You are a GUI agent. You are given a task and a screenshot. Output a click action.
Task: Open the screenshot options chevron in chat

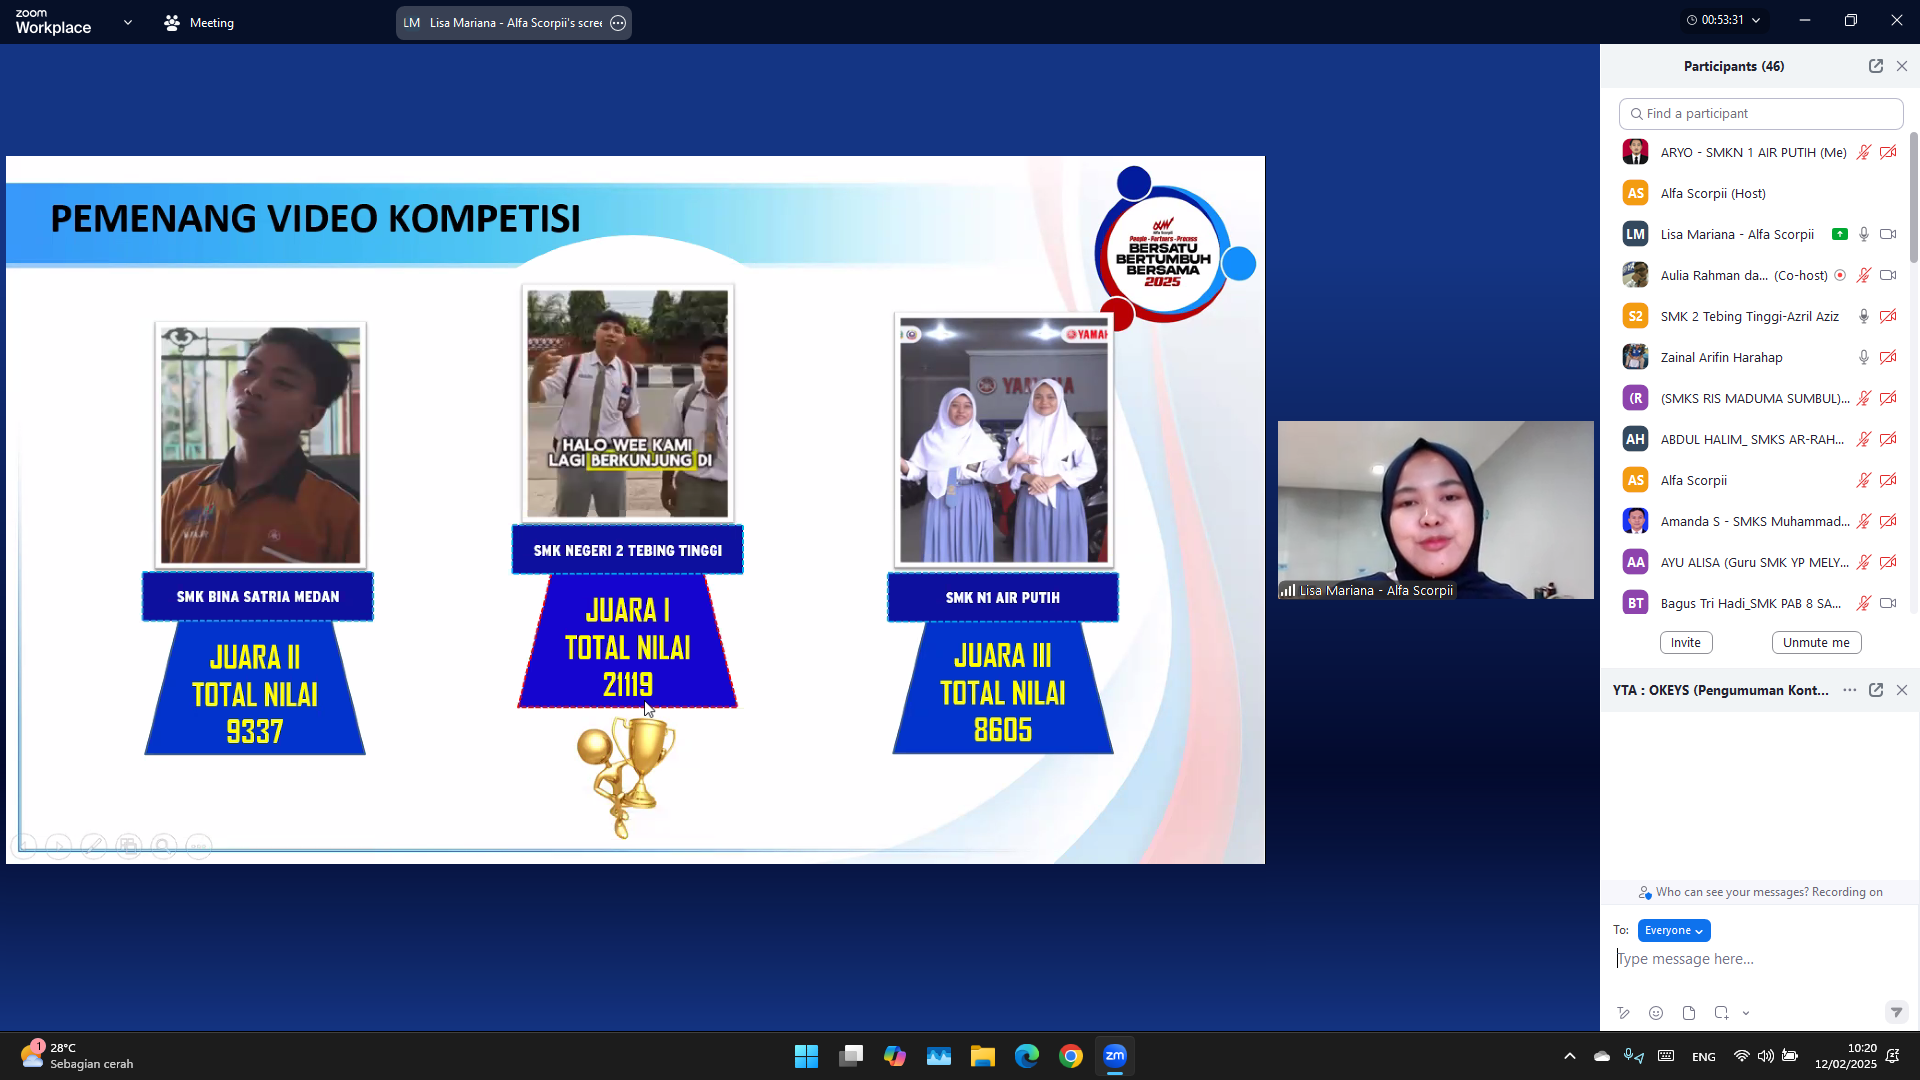(x=1746, y=1012)
